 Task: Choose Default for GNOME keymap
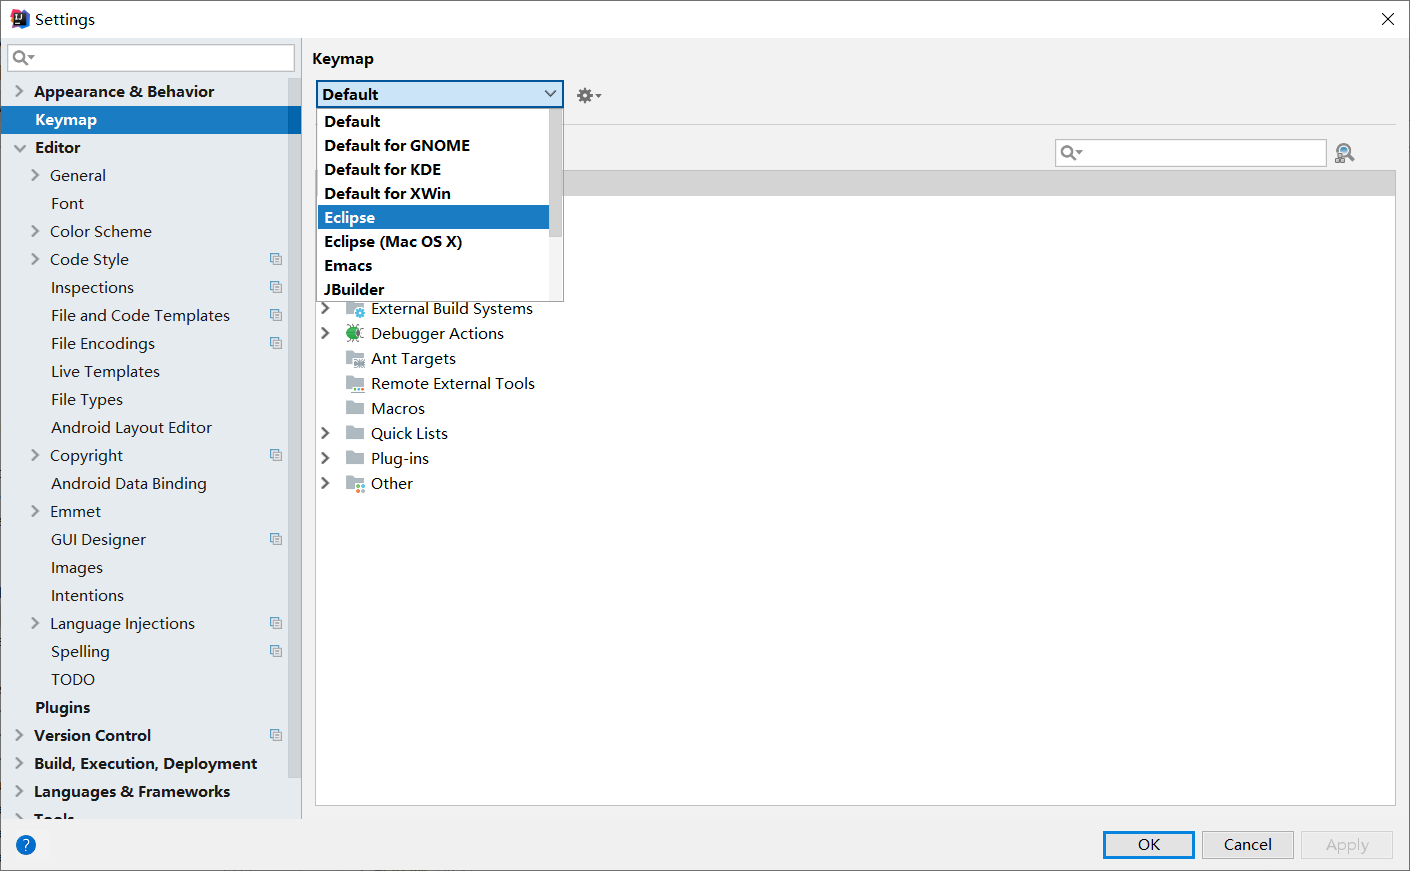point(433,145)
